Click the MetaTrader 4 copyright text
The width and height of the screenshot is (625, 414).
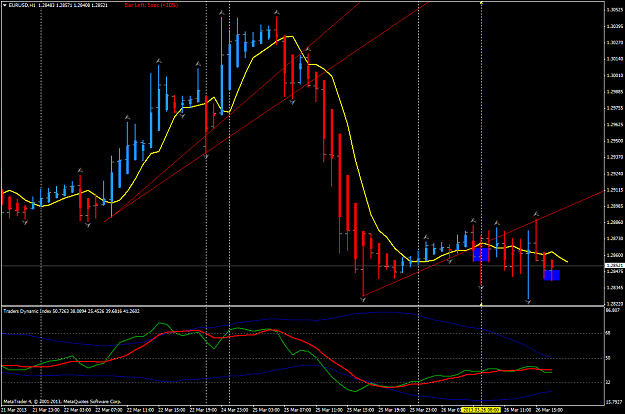pyautogui.click(x=62, y=402)
